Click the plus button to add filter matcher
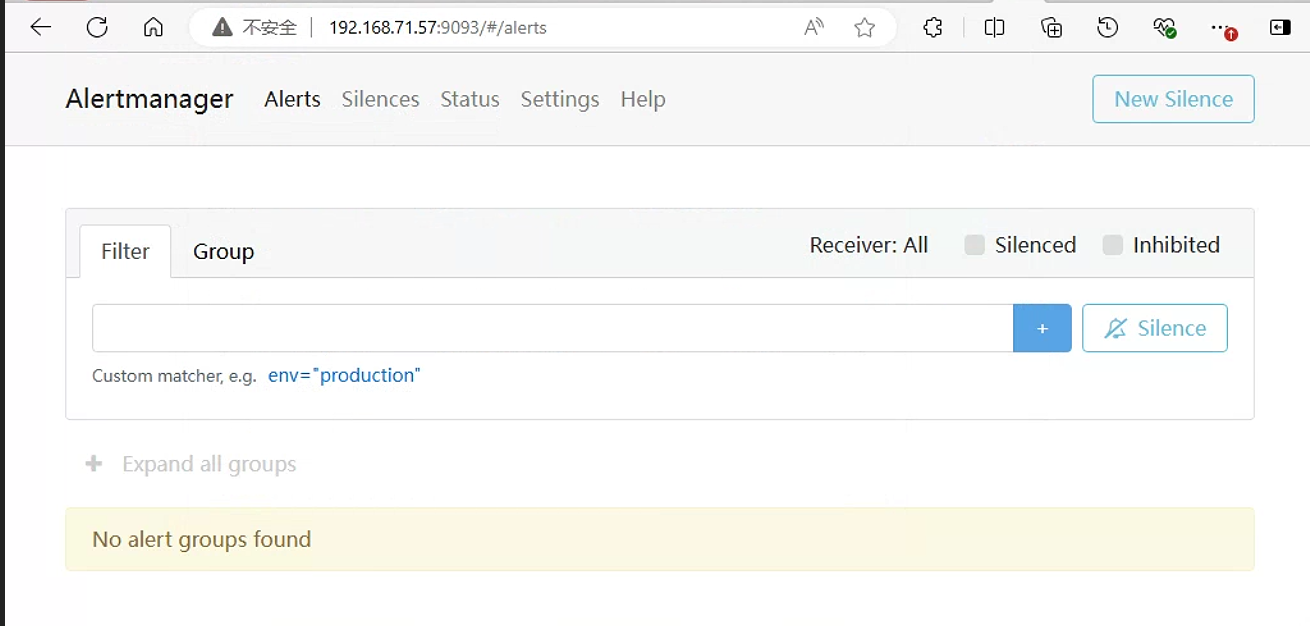 click(x=1042, y=328)
